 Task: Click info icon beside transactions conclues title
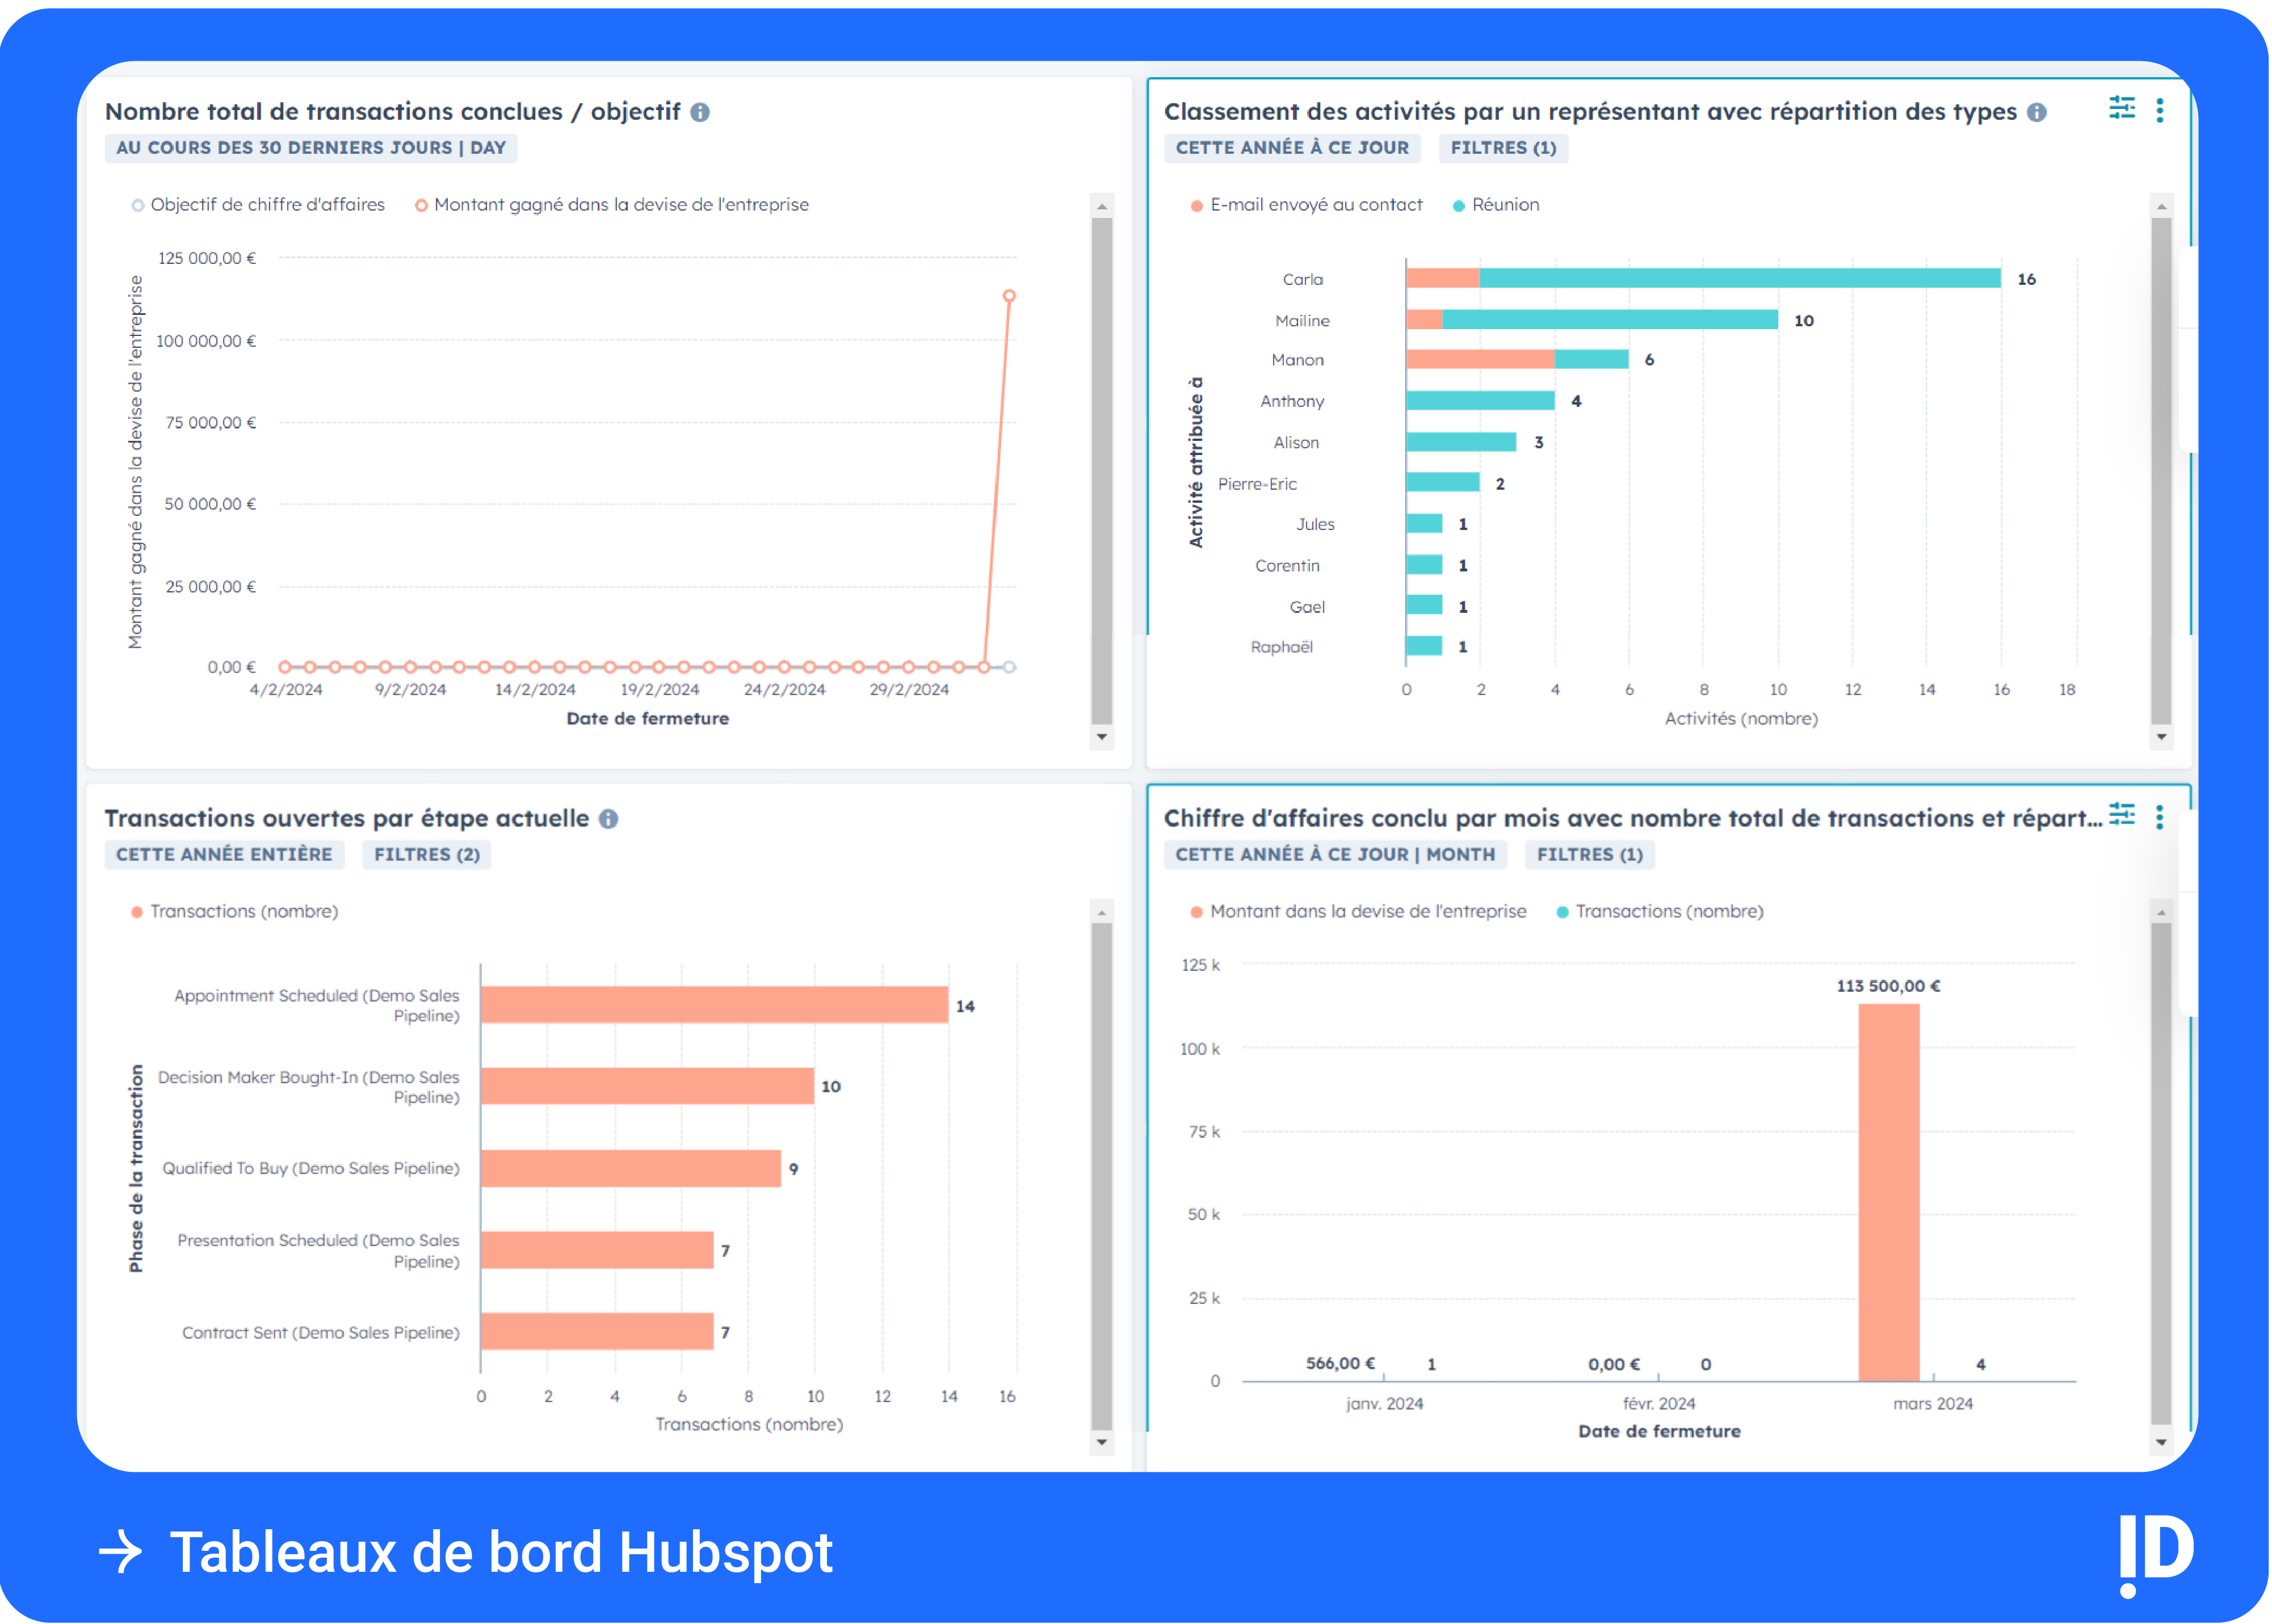tap(700, 112)
